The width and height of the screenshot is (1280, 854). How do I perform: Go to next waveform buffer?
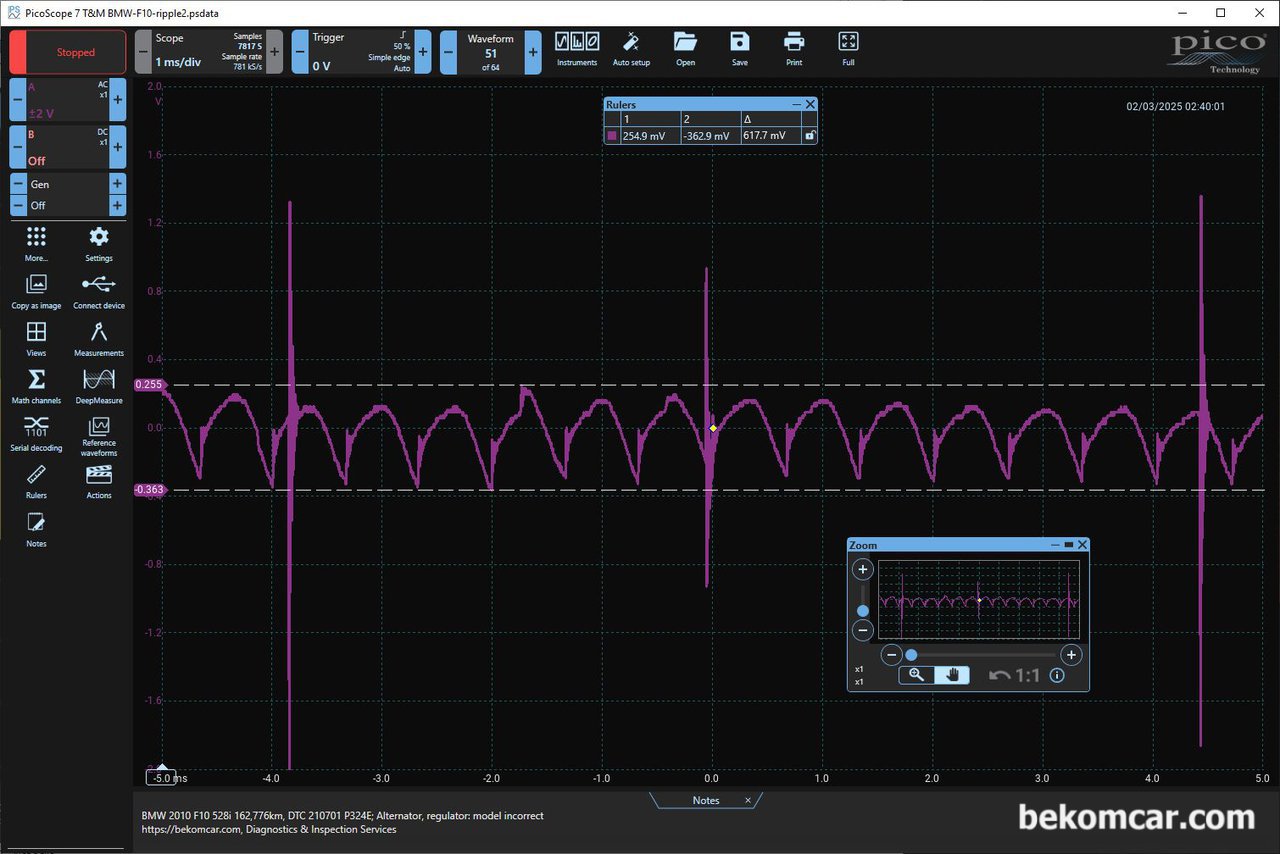(533, 51)
